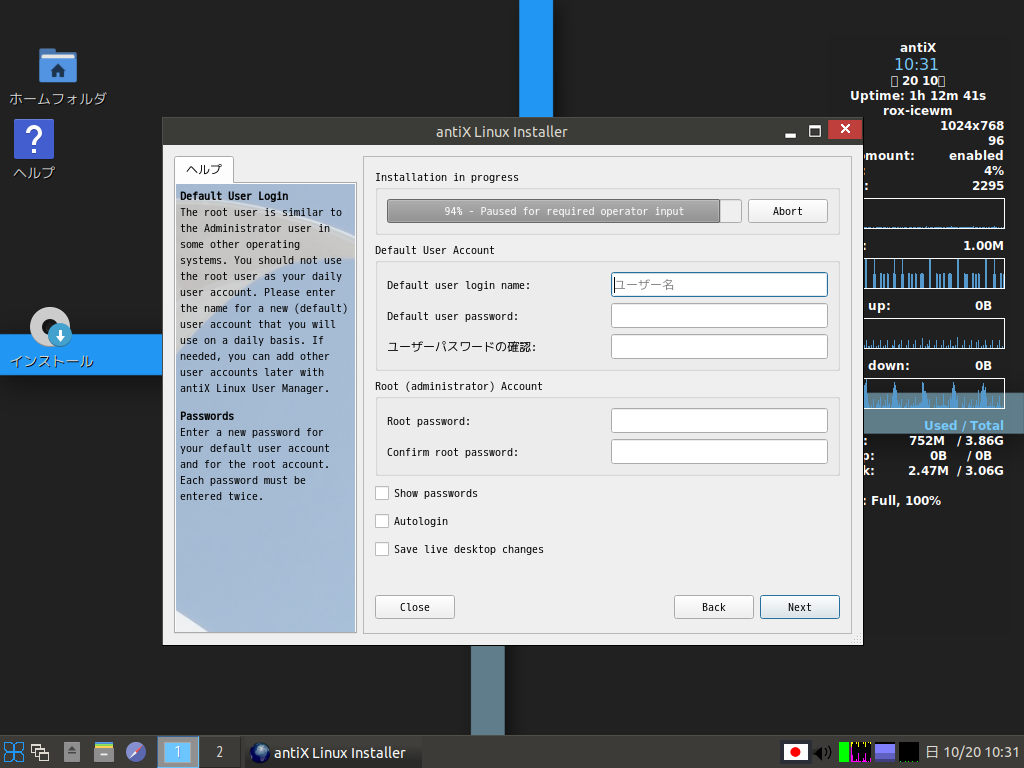Click the Abort button
This screenshot has height=768, width=1024.
point(788,211)
